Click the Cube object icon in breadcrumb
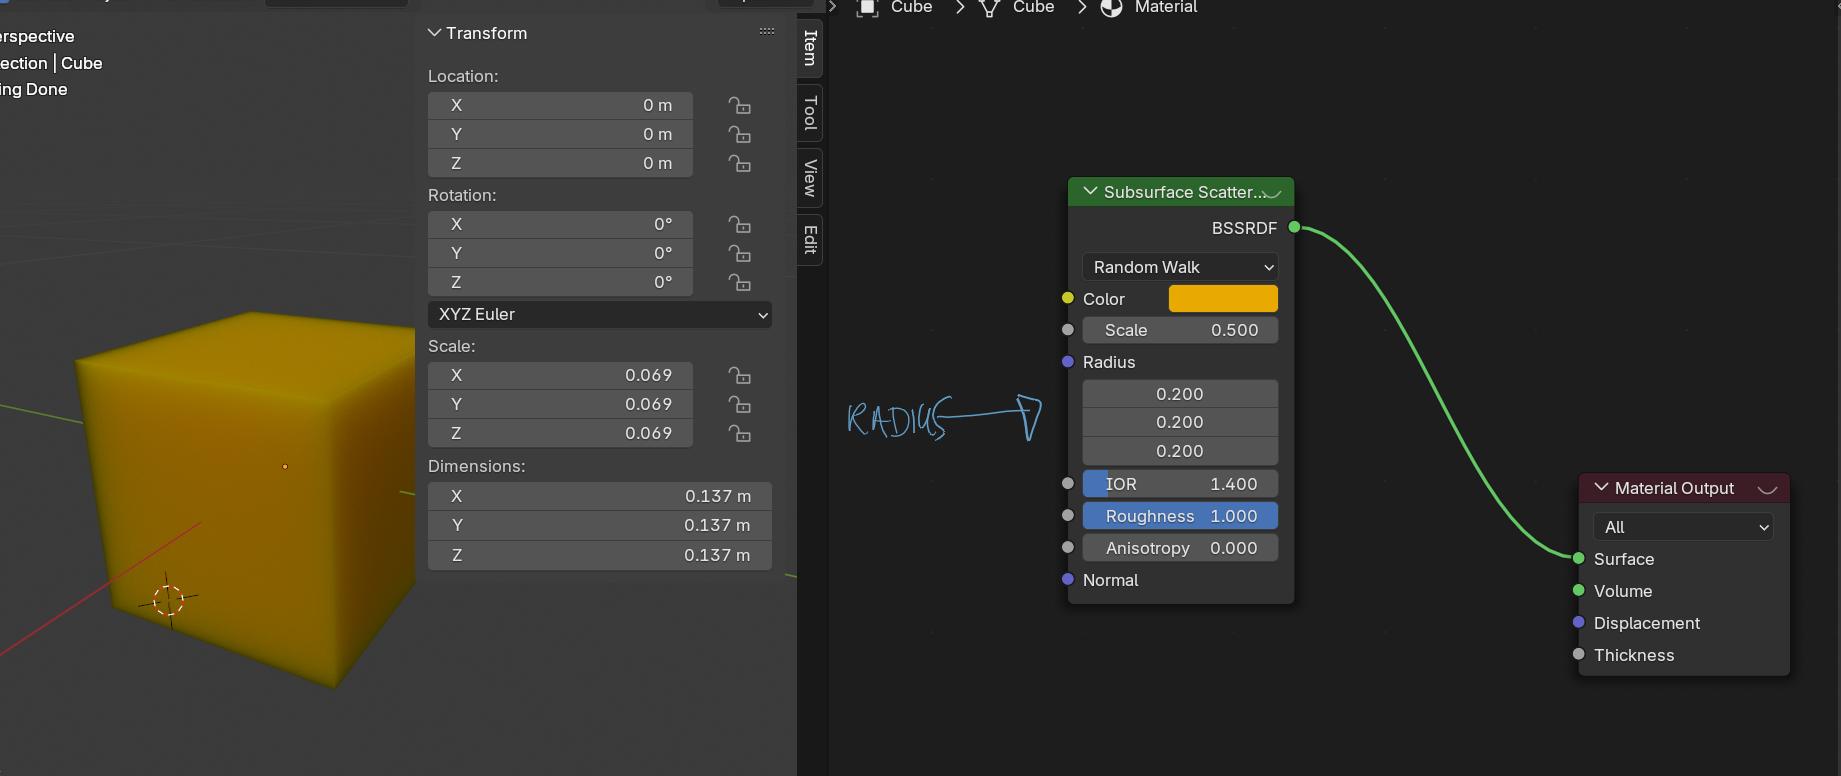Viewport: 1841px width, 776px height. [x=867, y=8]
